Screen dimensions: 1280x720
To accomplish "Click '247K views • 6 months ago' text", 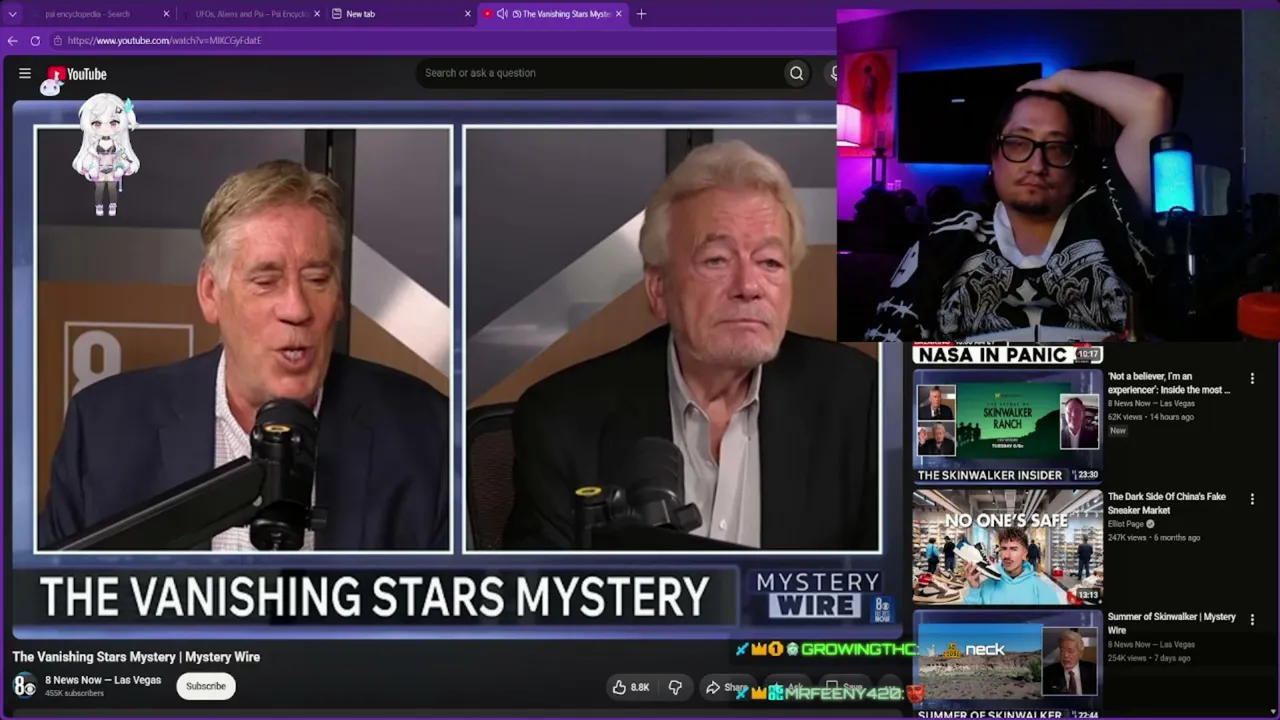I will 1154,538.
